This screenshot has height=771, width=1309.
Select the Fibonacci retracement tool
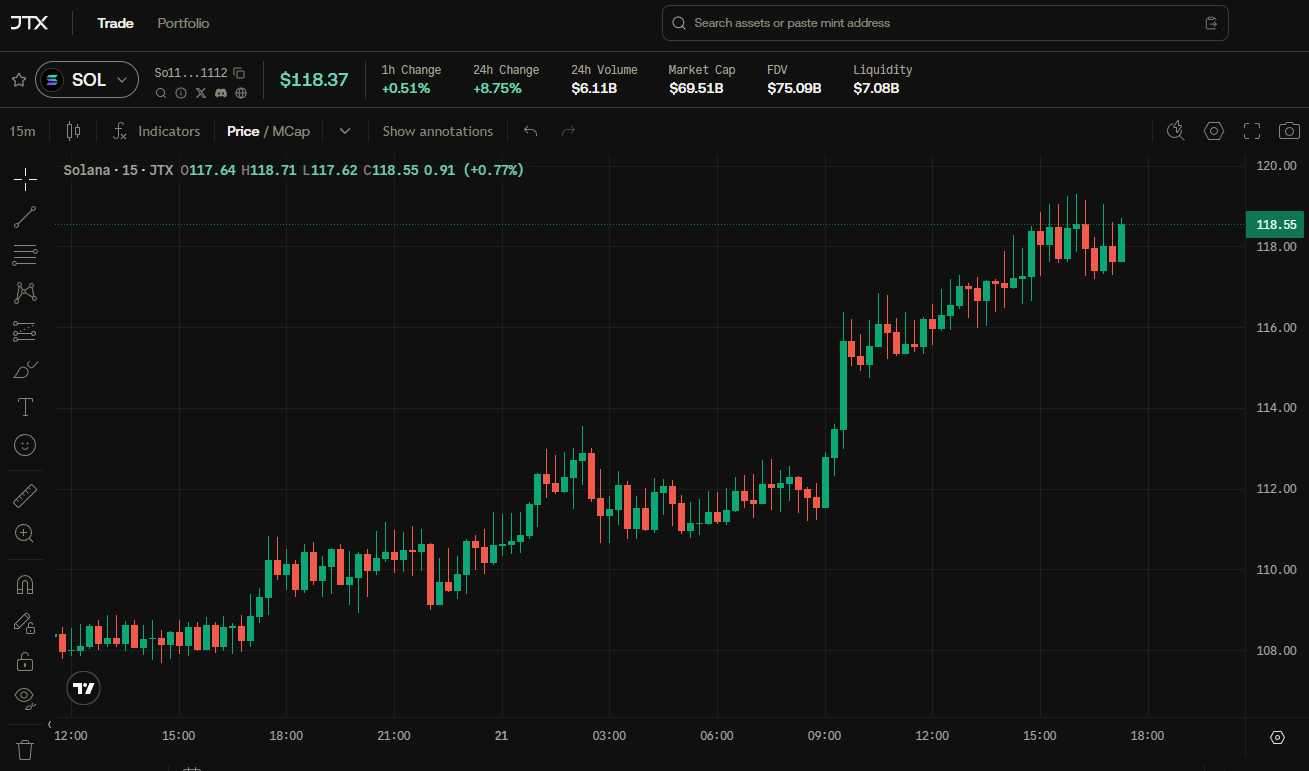click(25, 255)
